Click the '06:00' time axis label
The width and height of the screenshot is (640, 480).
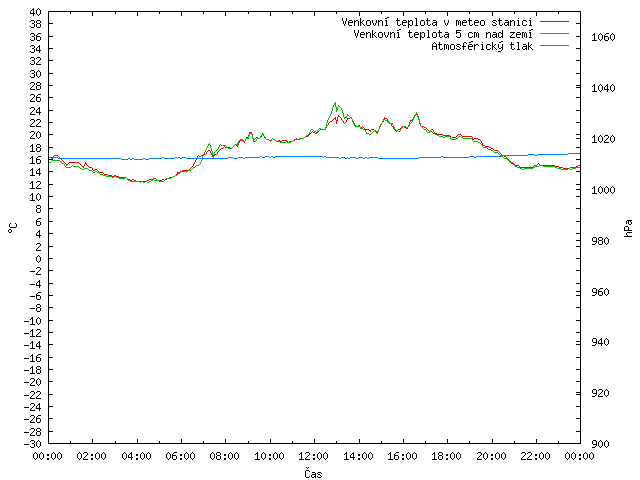tap(181, 456)
